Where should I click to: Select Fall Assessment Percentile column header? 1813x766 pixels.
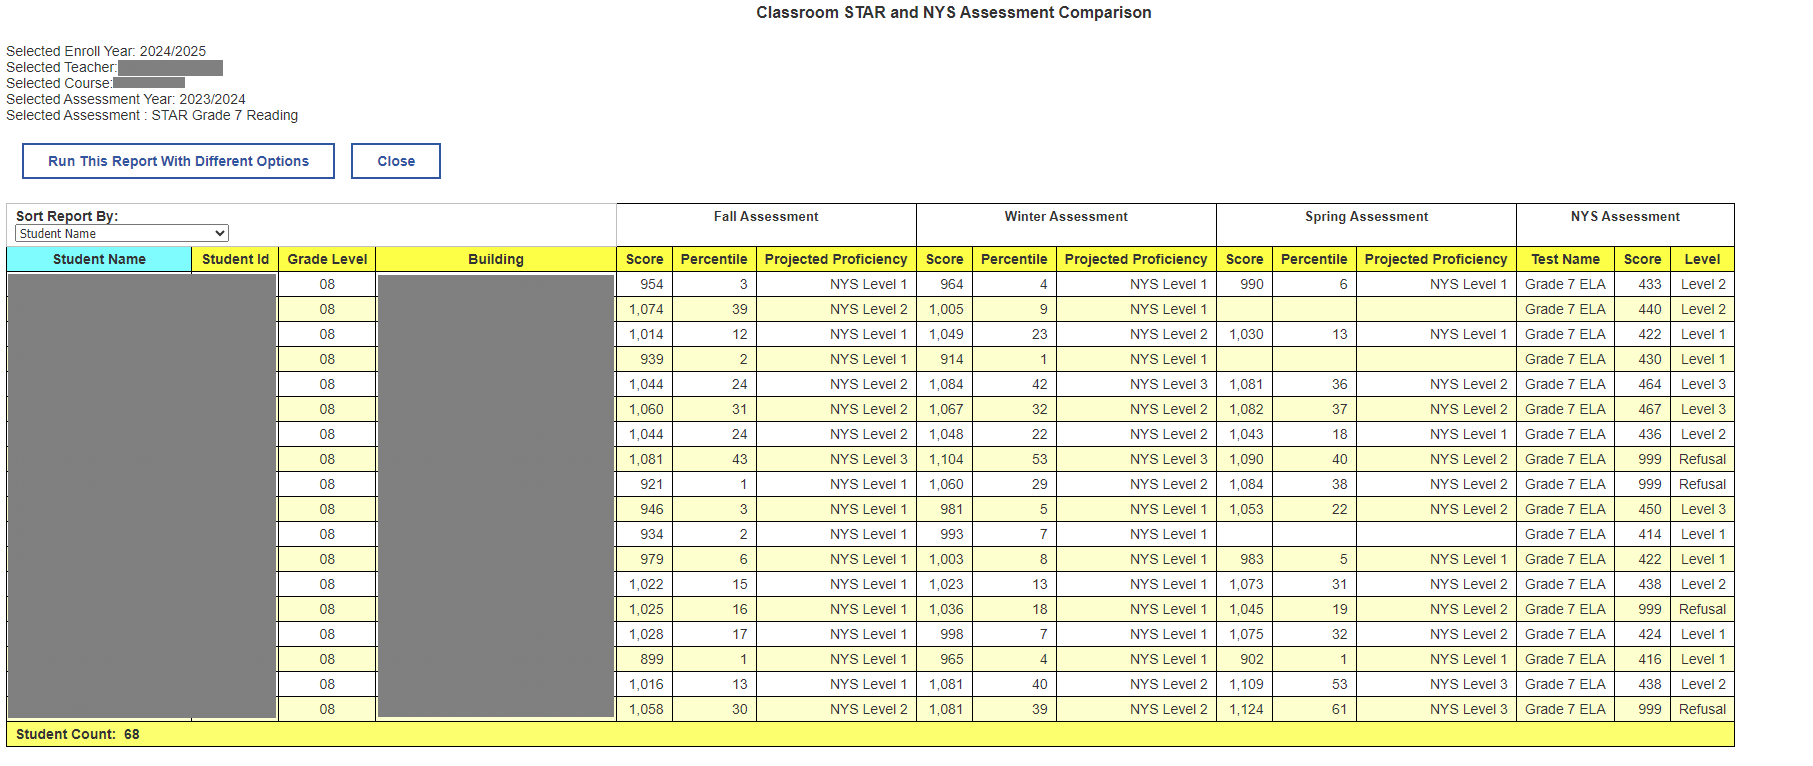tap(714, 259)
